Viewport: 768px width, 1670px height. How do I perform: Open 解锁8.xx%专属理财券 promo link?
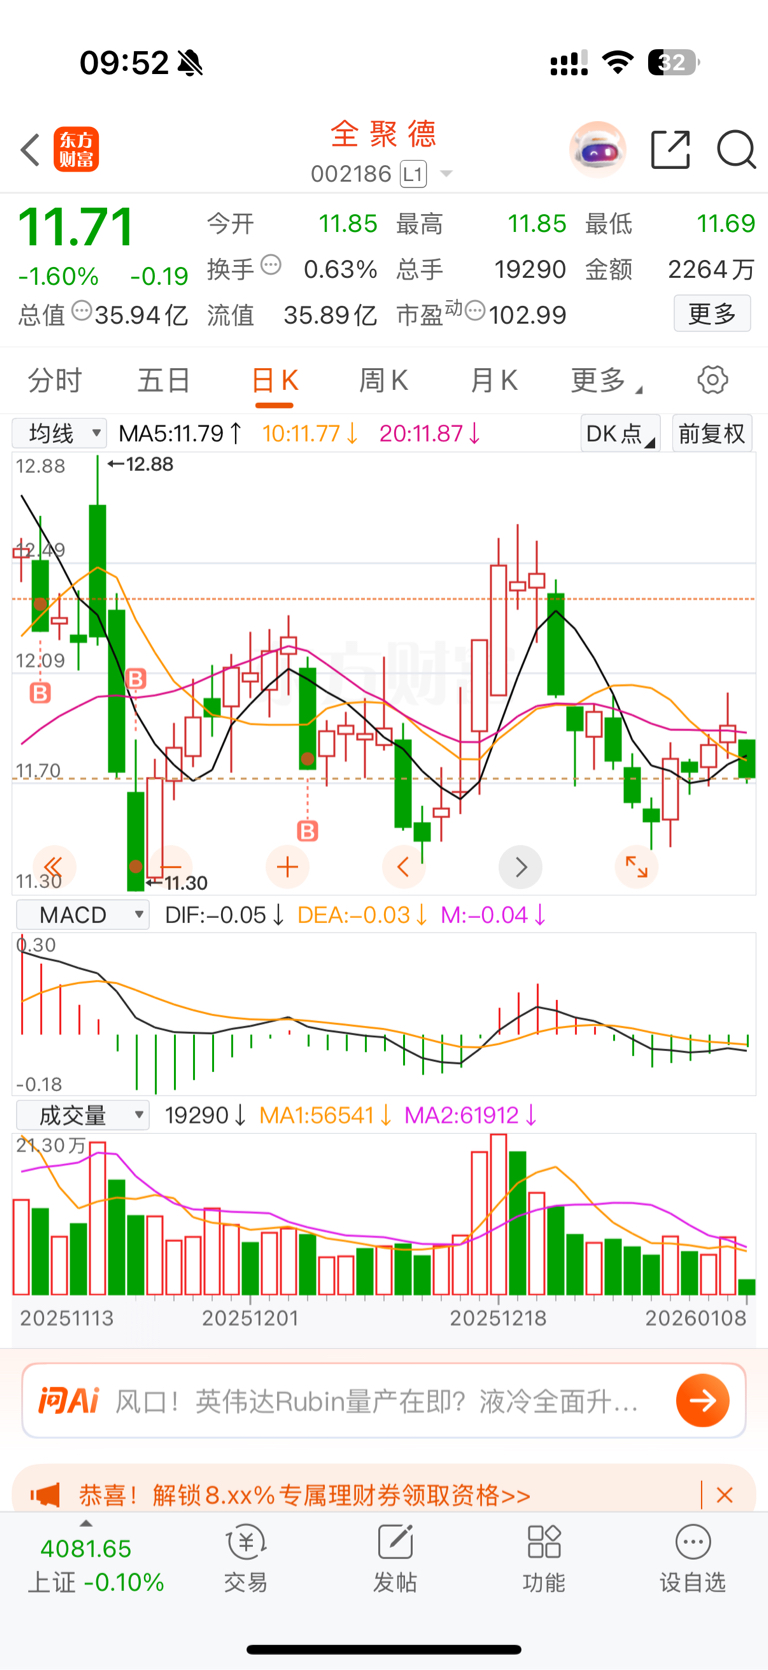pos(304,1495)
